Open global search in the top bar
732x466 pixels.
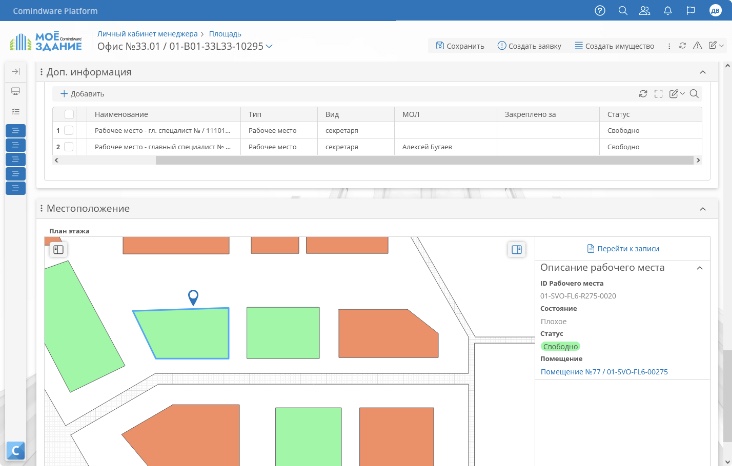click(623, 10)
